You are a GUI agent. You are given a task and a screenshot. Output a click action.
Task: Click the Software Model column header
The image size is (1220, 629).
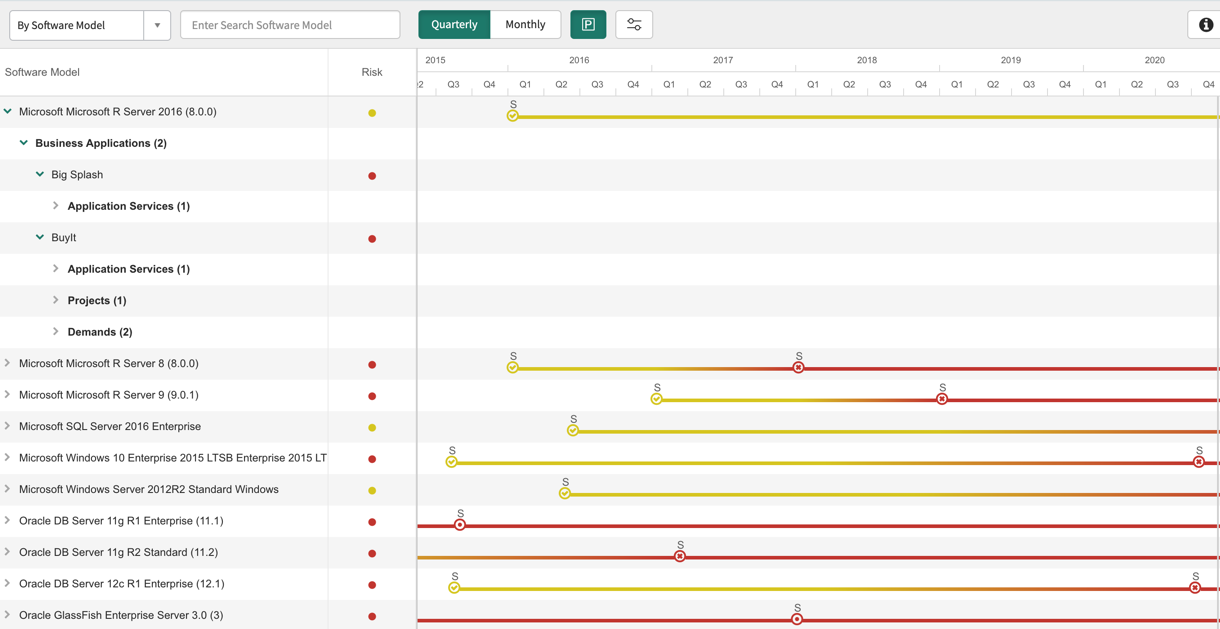42,72
